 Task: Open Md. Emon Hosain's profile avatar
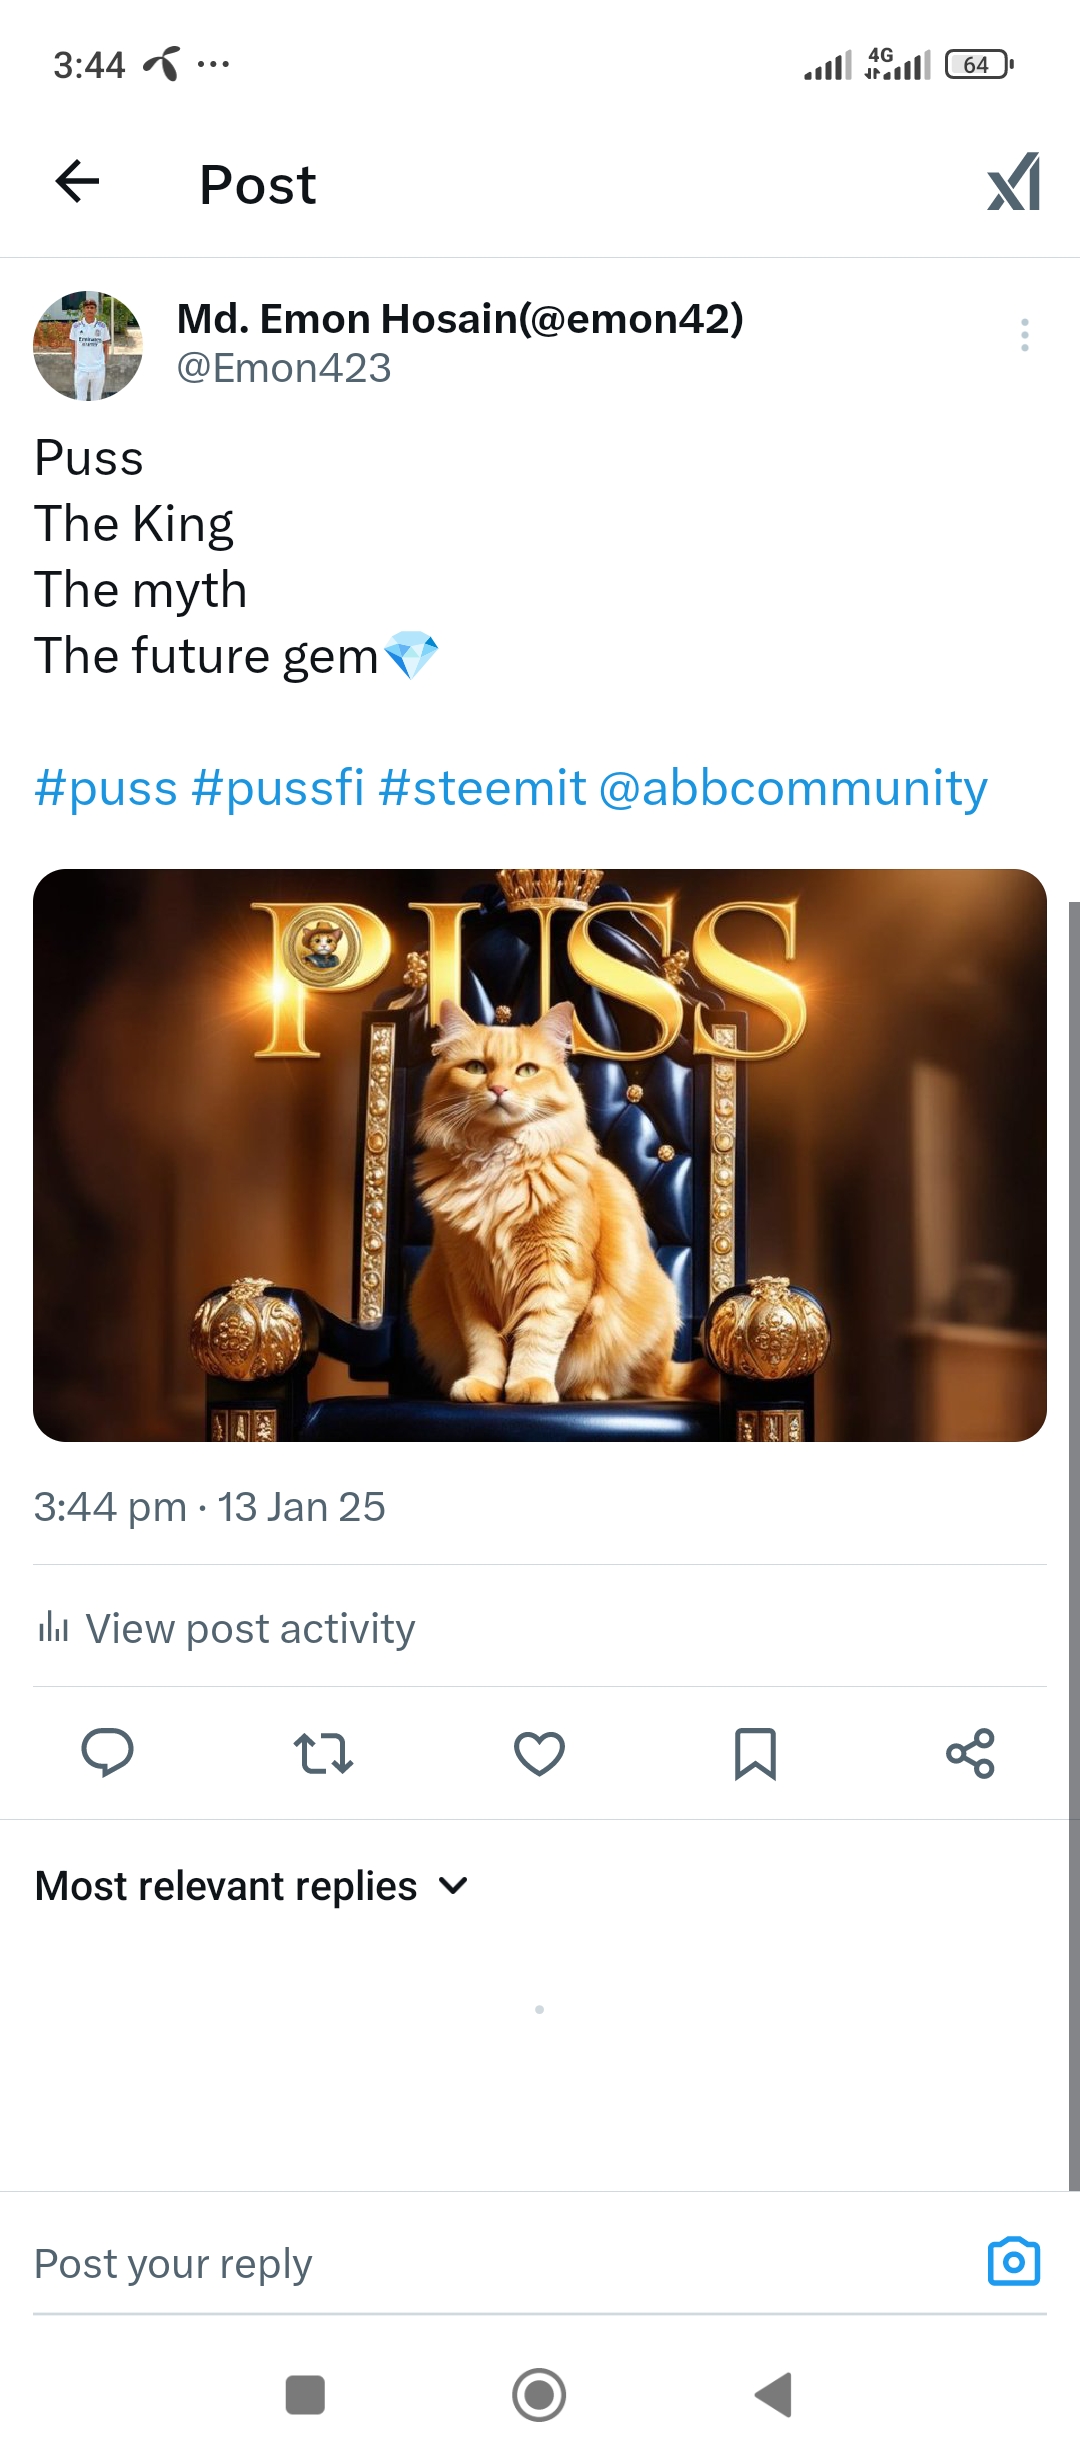88,345
